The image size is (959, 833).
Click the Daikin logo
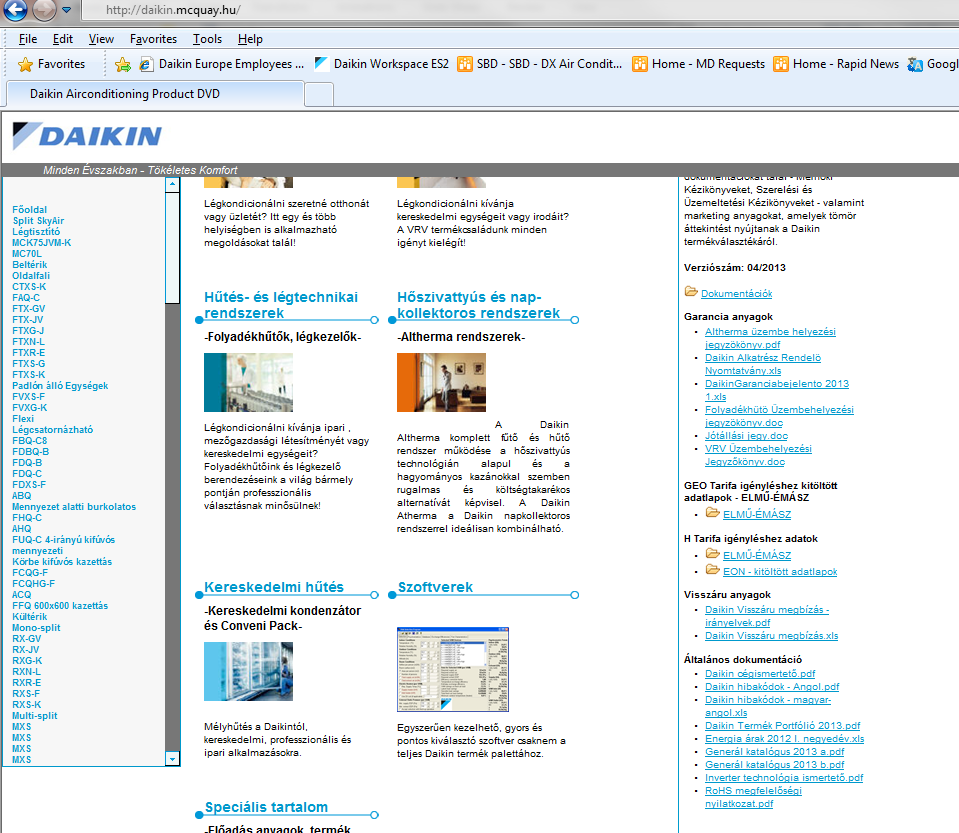[87, 136]
